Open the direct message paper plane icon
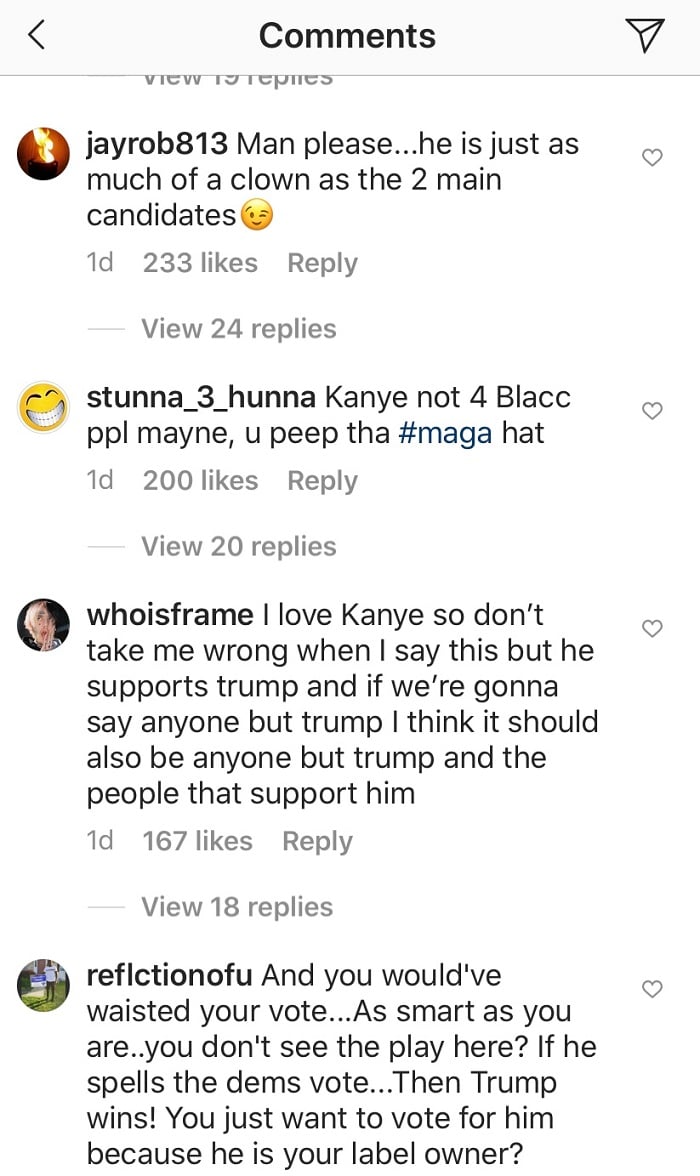The height and width of the screenshot is (1176, 700). [645, 36]
